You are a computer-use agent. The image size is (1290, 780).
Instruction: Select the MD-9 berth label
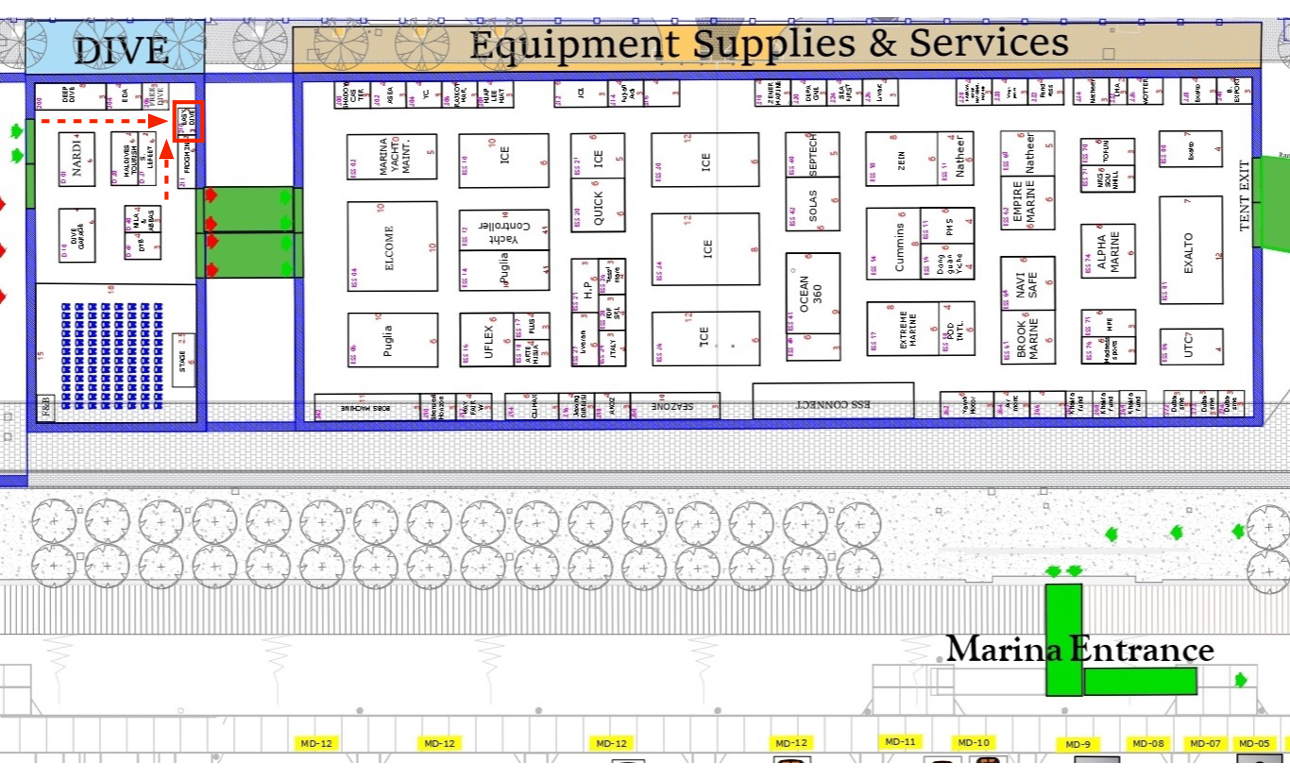coord(1078,744)
